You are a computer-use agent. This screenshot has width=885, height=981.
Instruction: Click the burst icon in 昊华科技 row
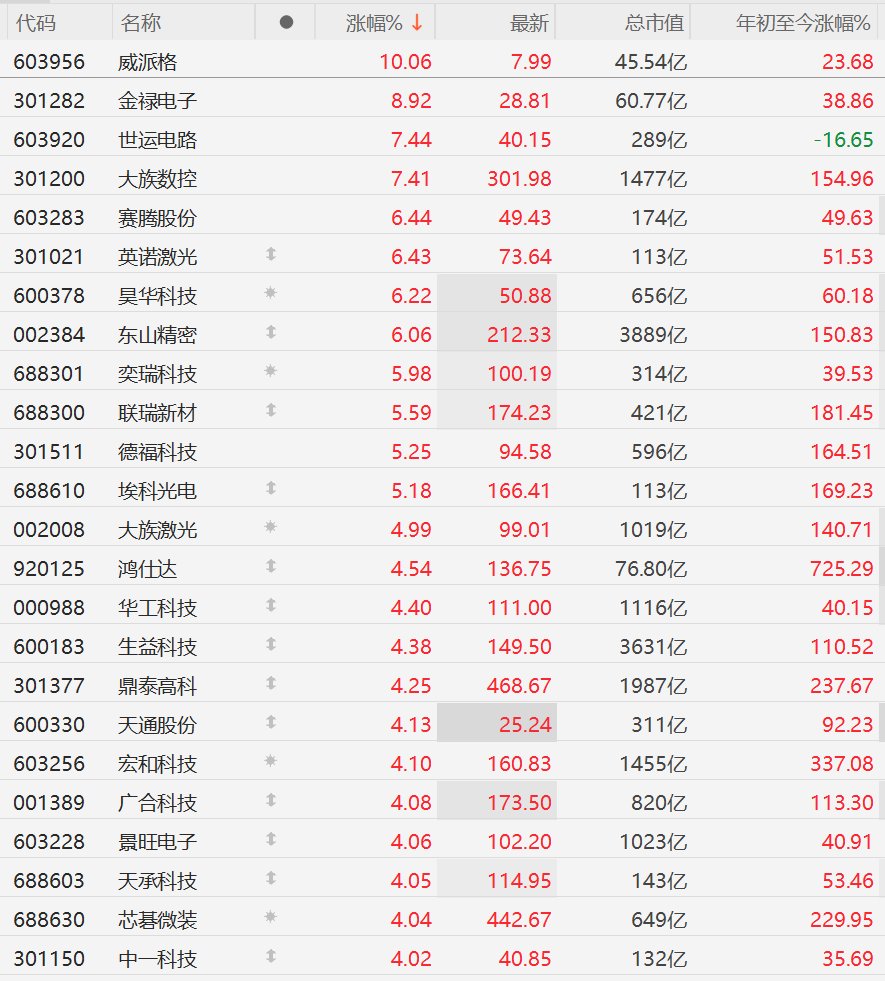(x=271, y=293)
